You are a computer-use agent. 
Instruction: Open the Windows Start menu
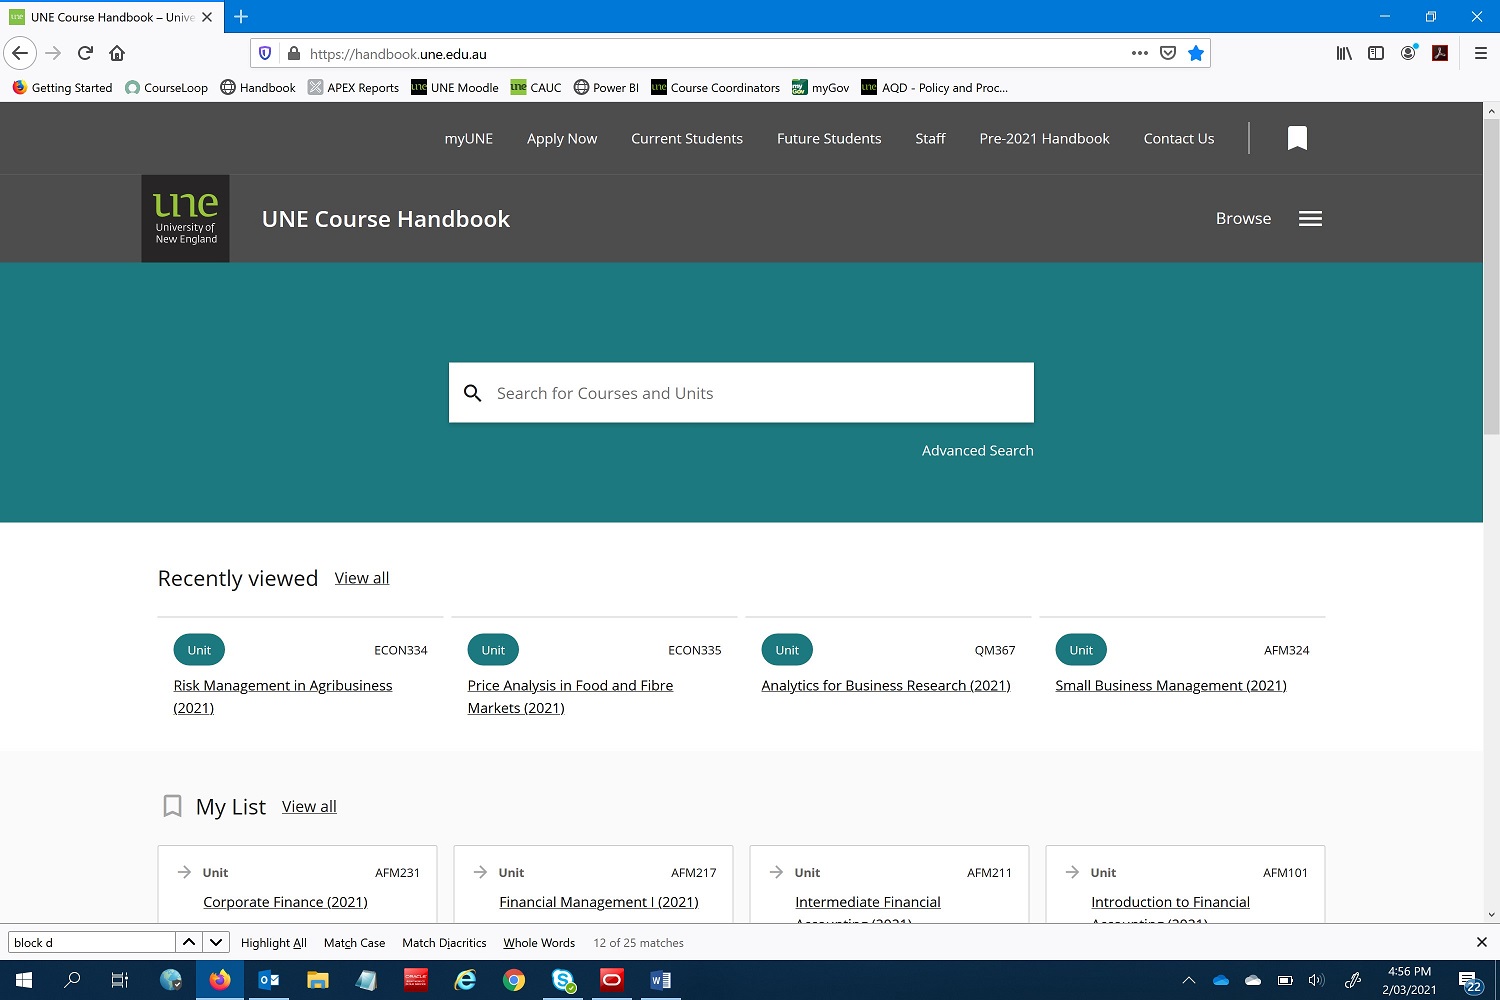coord(24,980)
